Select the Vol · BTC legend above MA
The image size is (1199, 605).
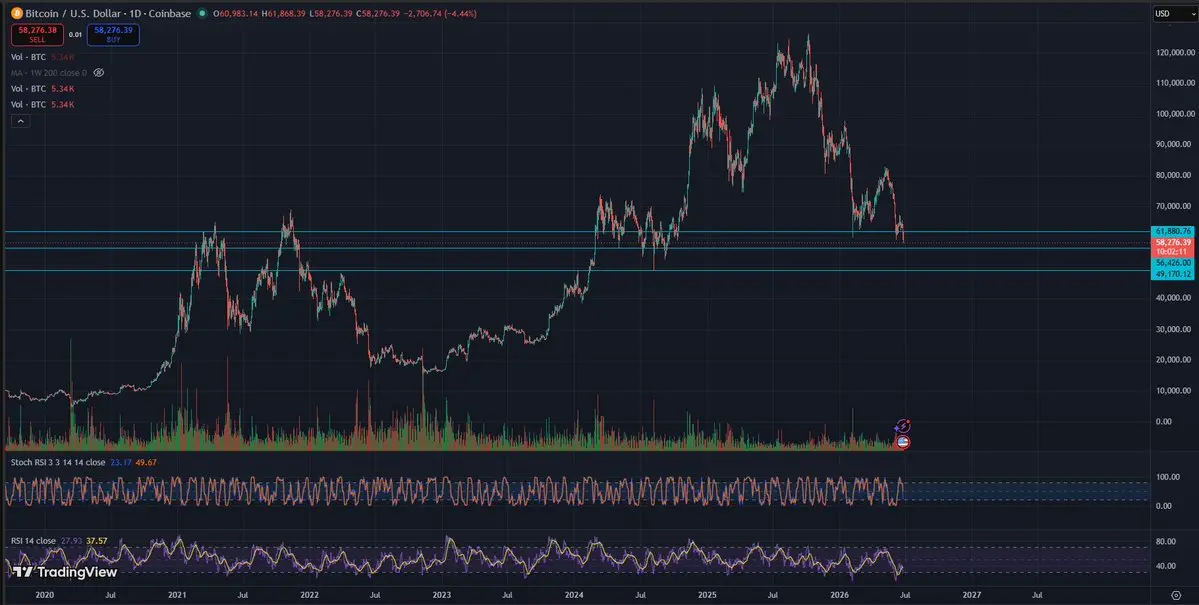[29, 57]
